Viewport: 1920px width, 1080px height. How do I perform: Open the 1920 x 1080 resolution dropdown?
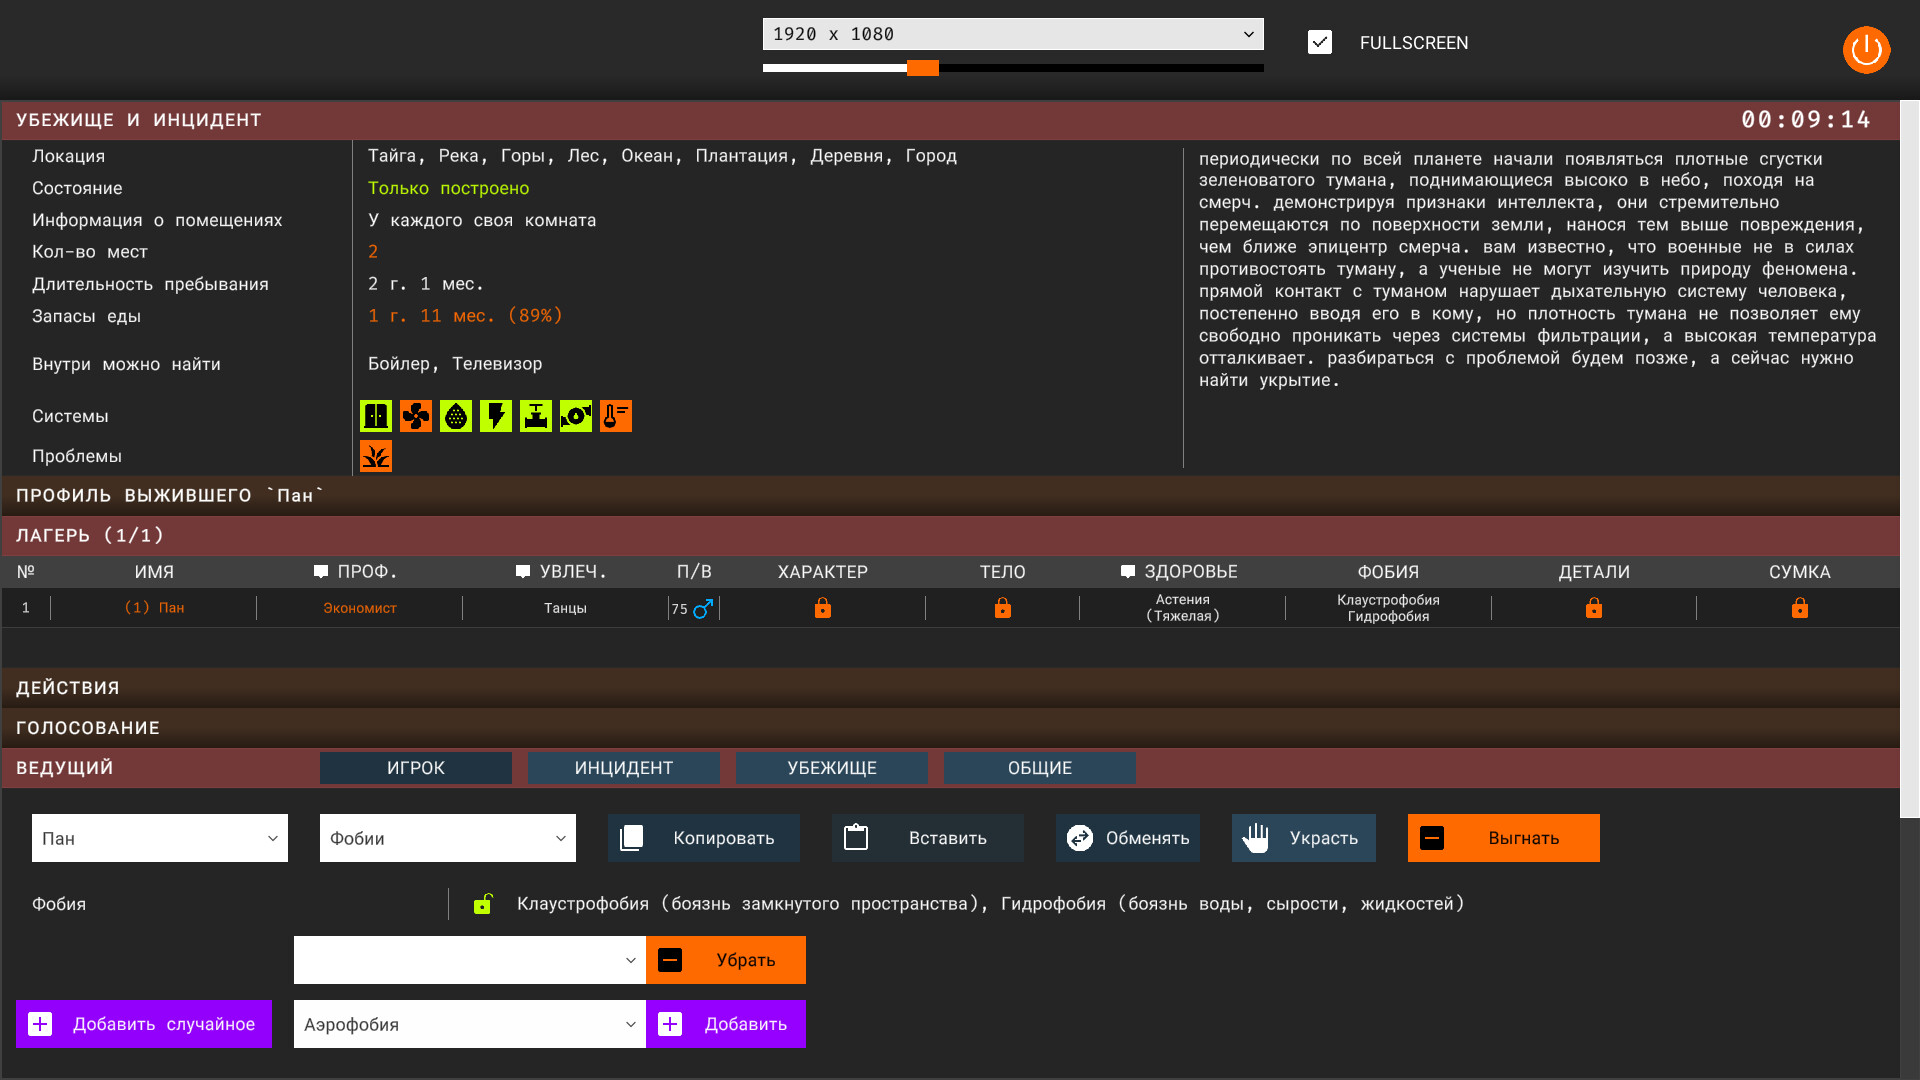[1012, 33]
